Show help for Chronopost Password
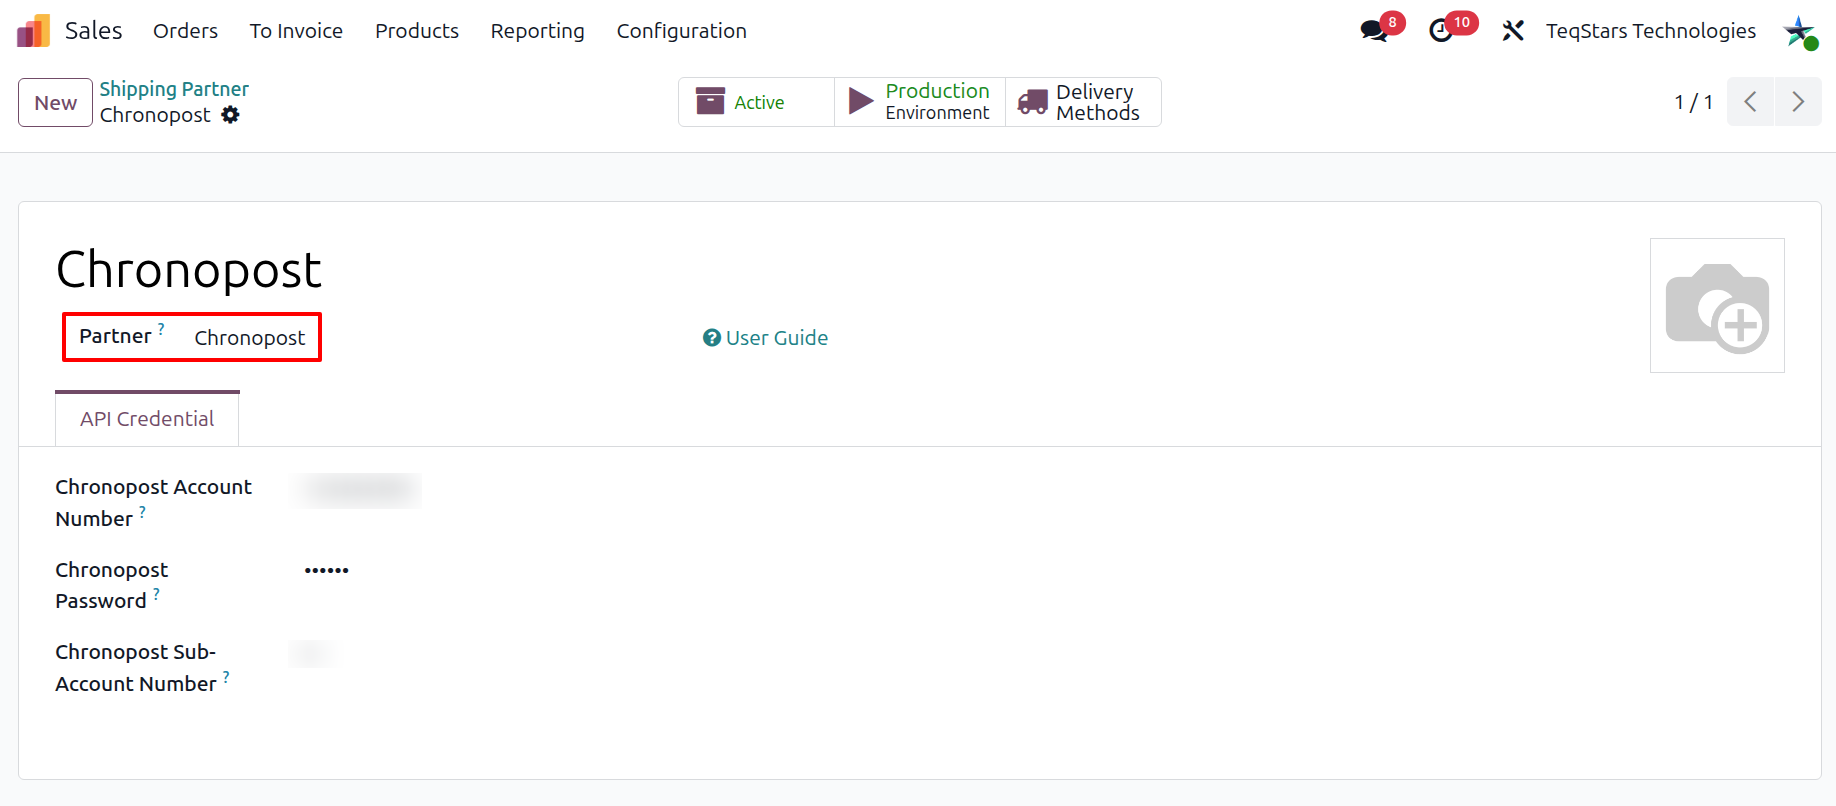This screenshot has width=1836, height=806. click(x=156, y=593)
